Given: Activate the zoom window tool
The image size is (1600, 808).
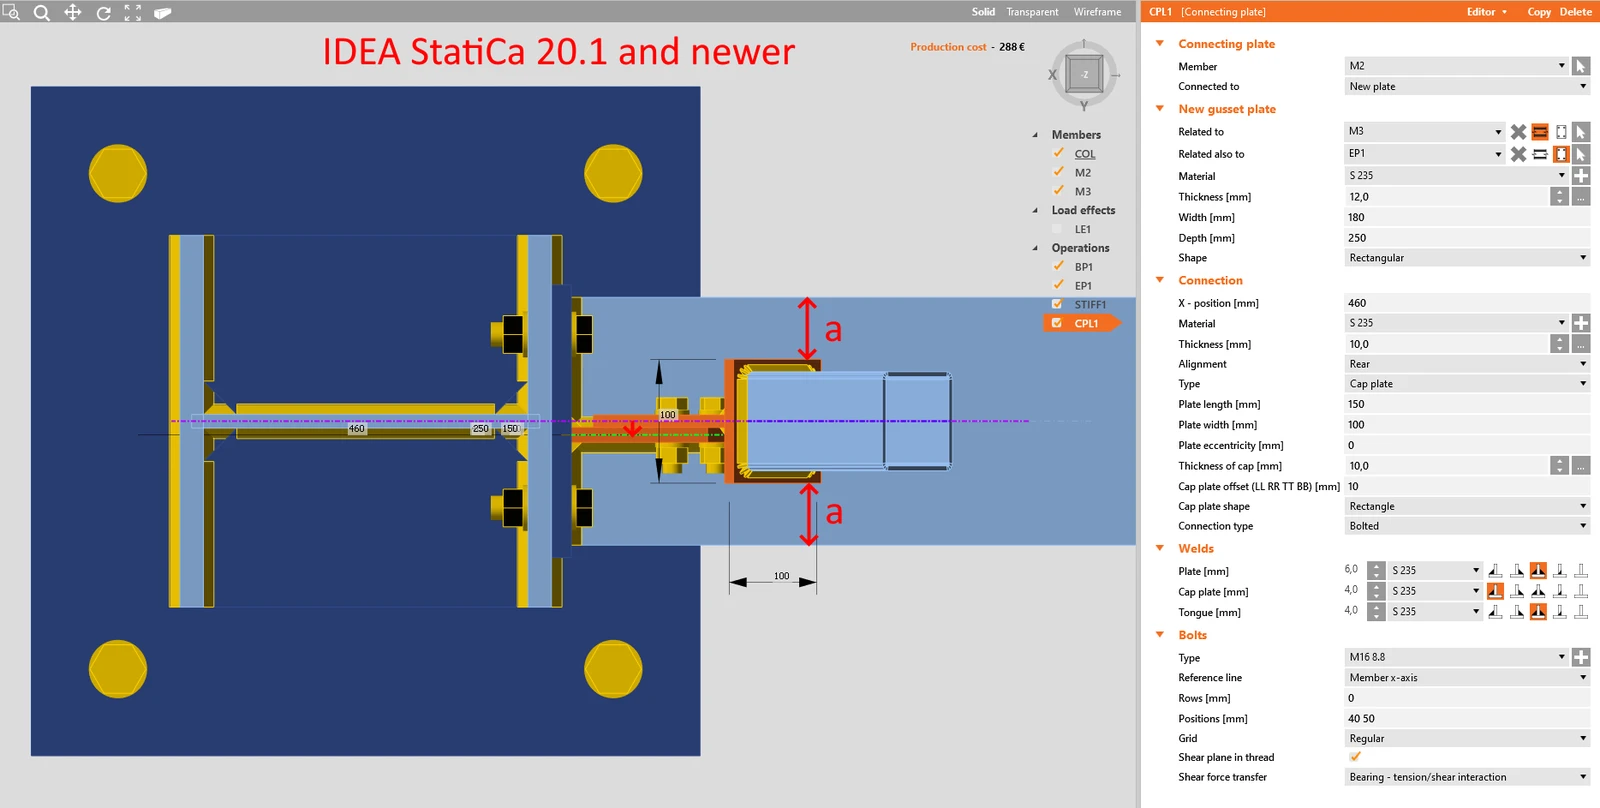Looking at the screenshot, I should point(11,12).
